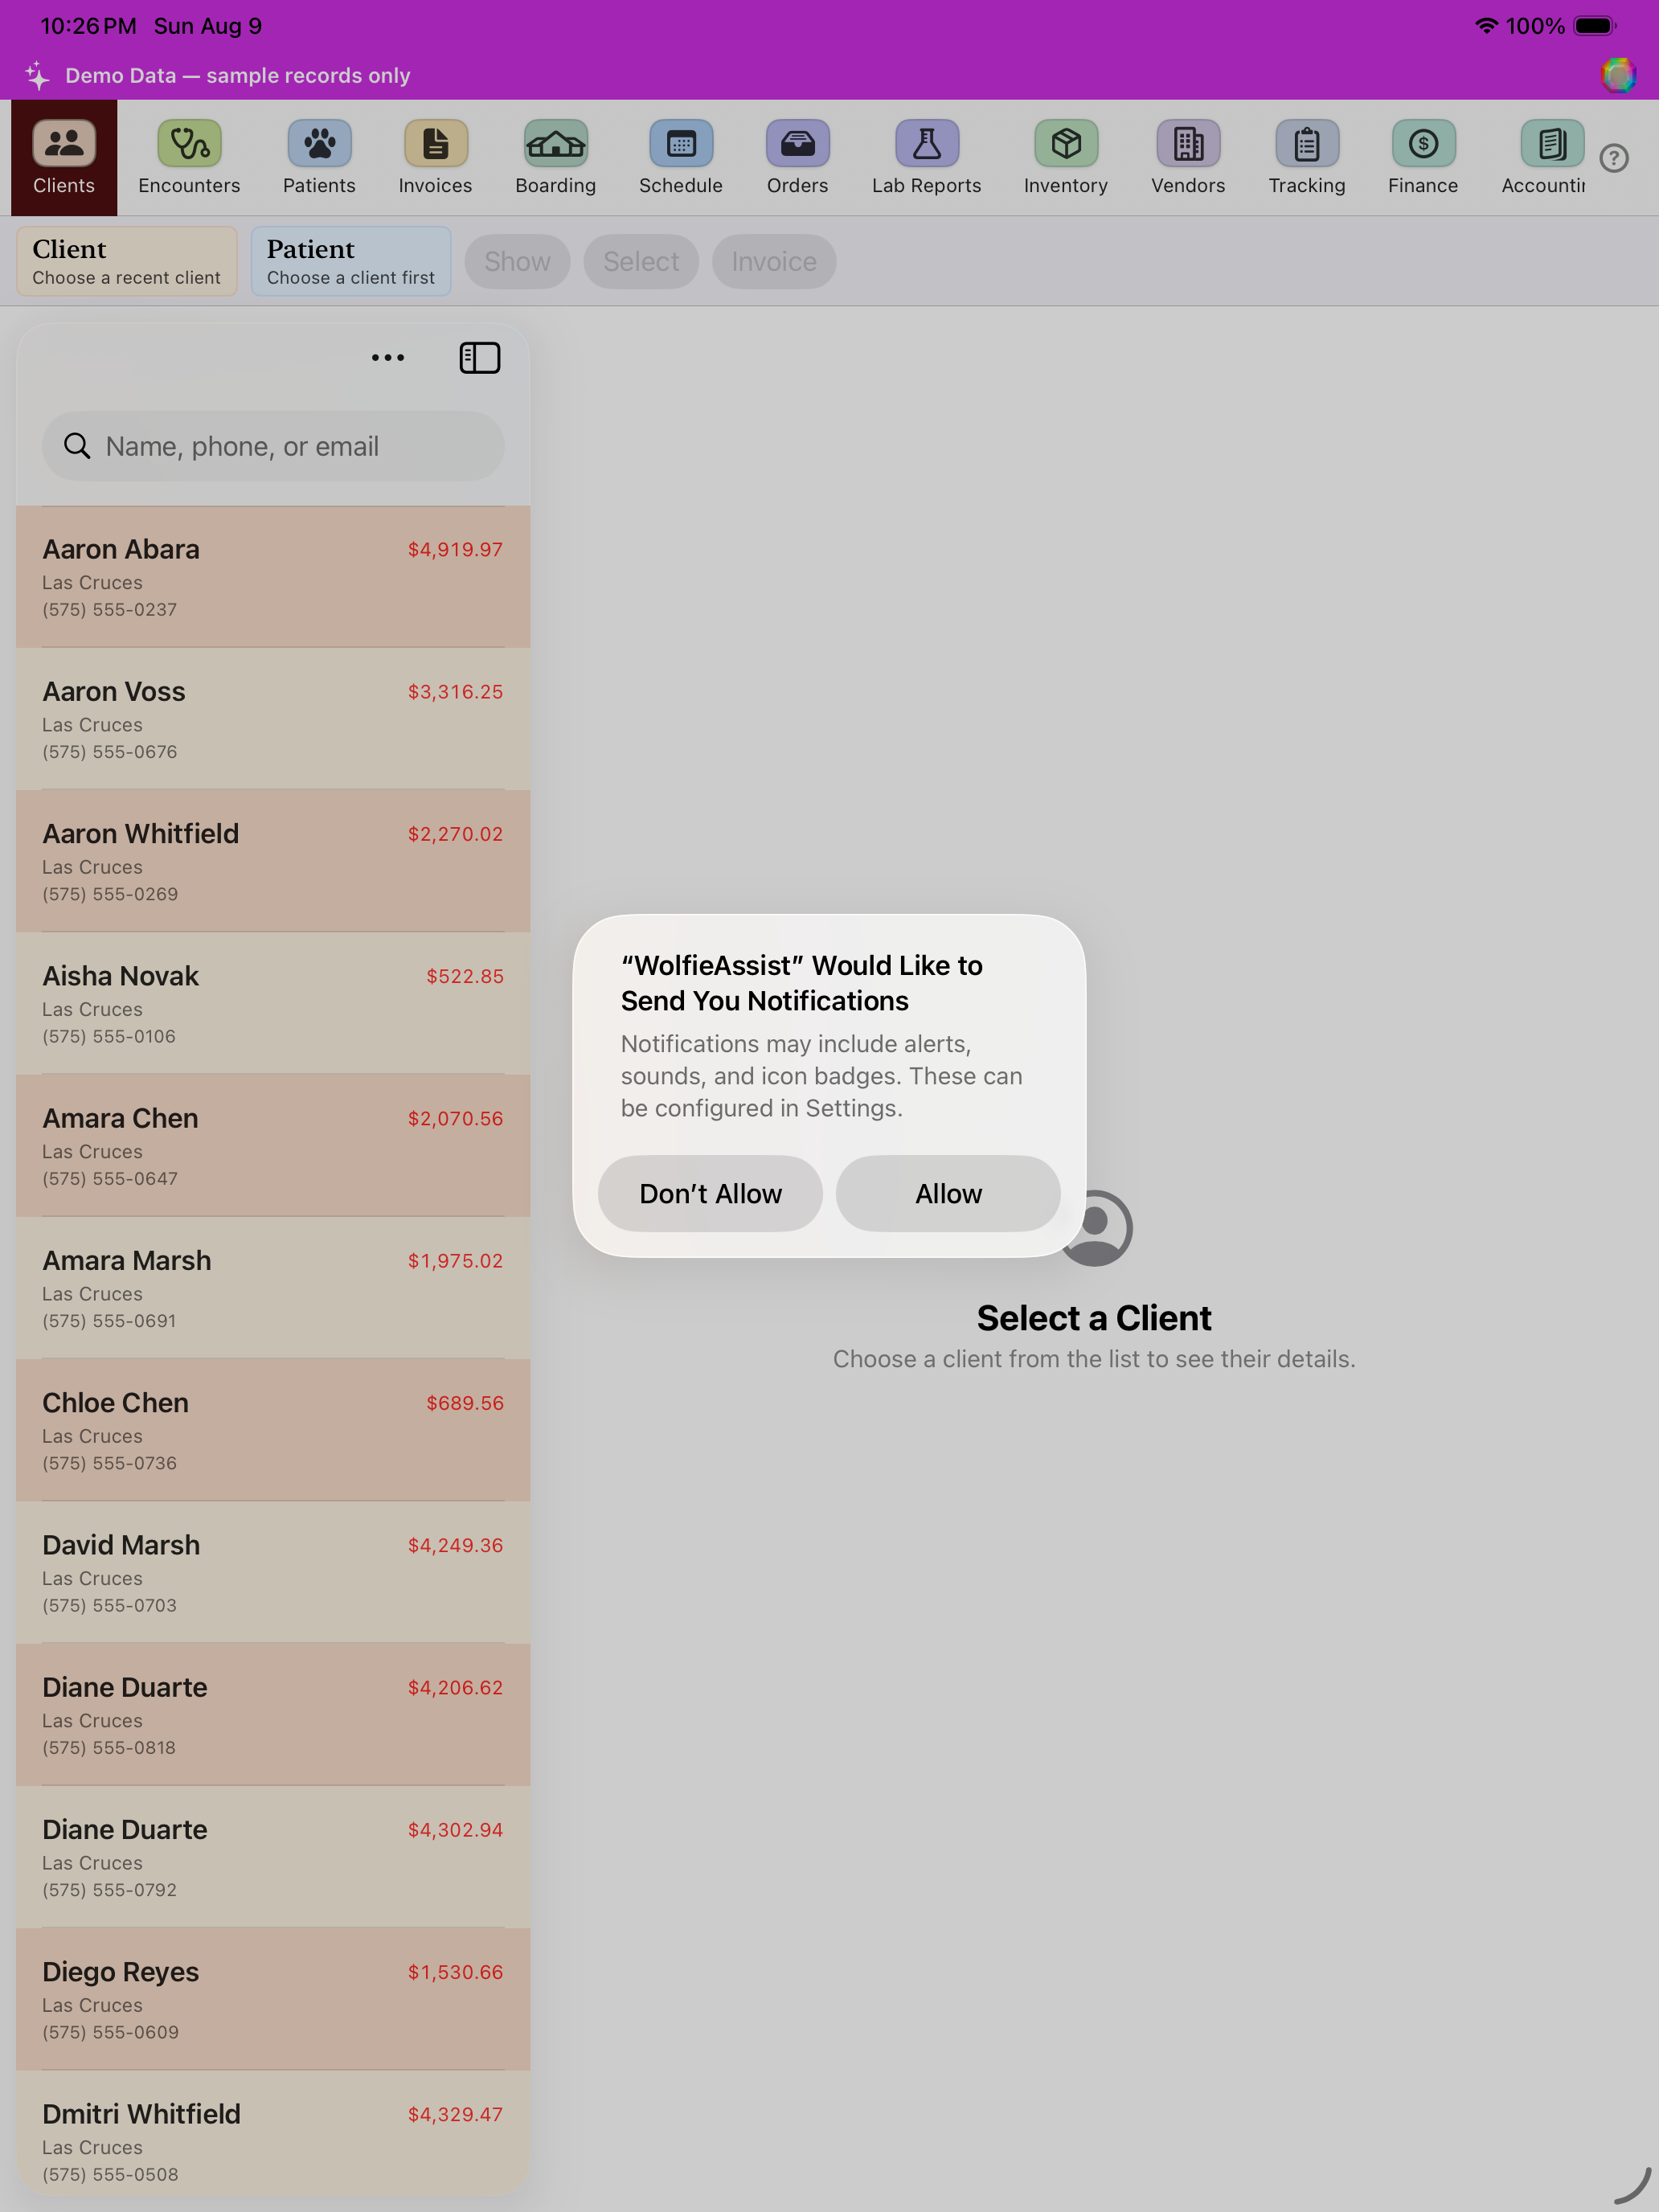Open the Tracking clipboard icon
Viewport: 1659px width, 2212px height.
tap(1307, 144)
